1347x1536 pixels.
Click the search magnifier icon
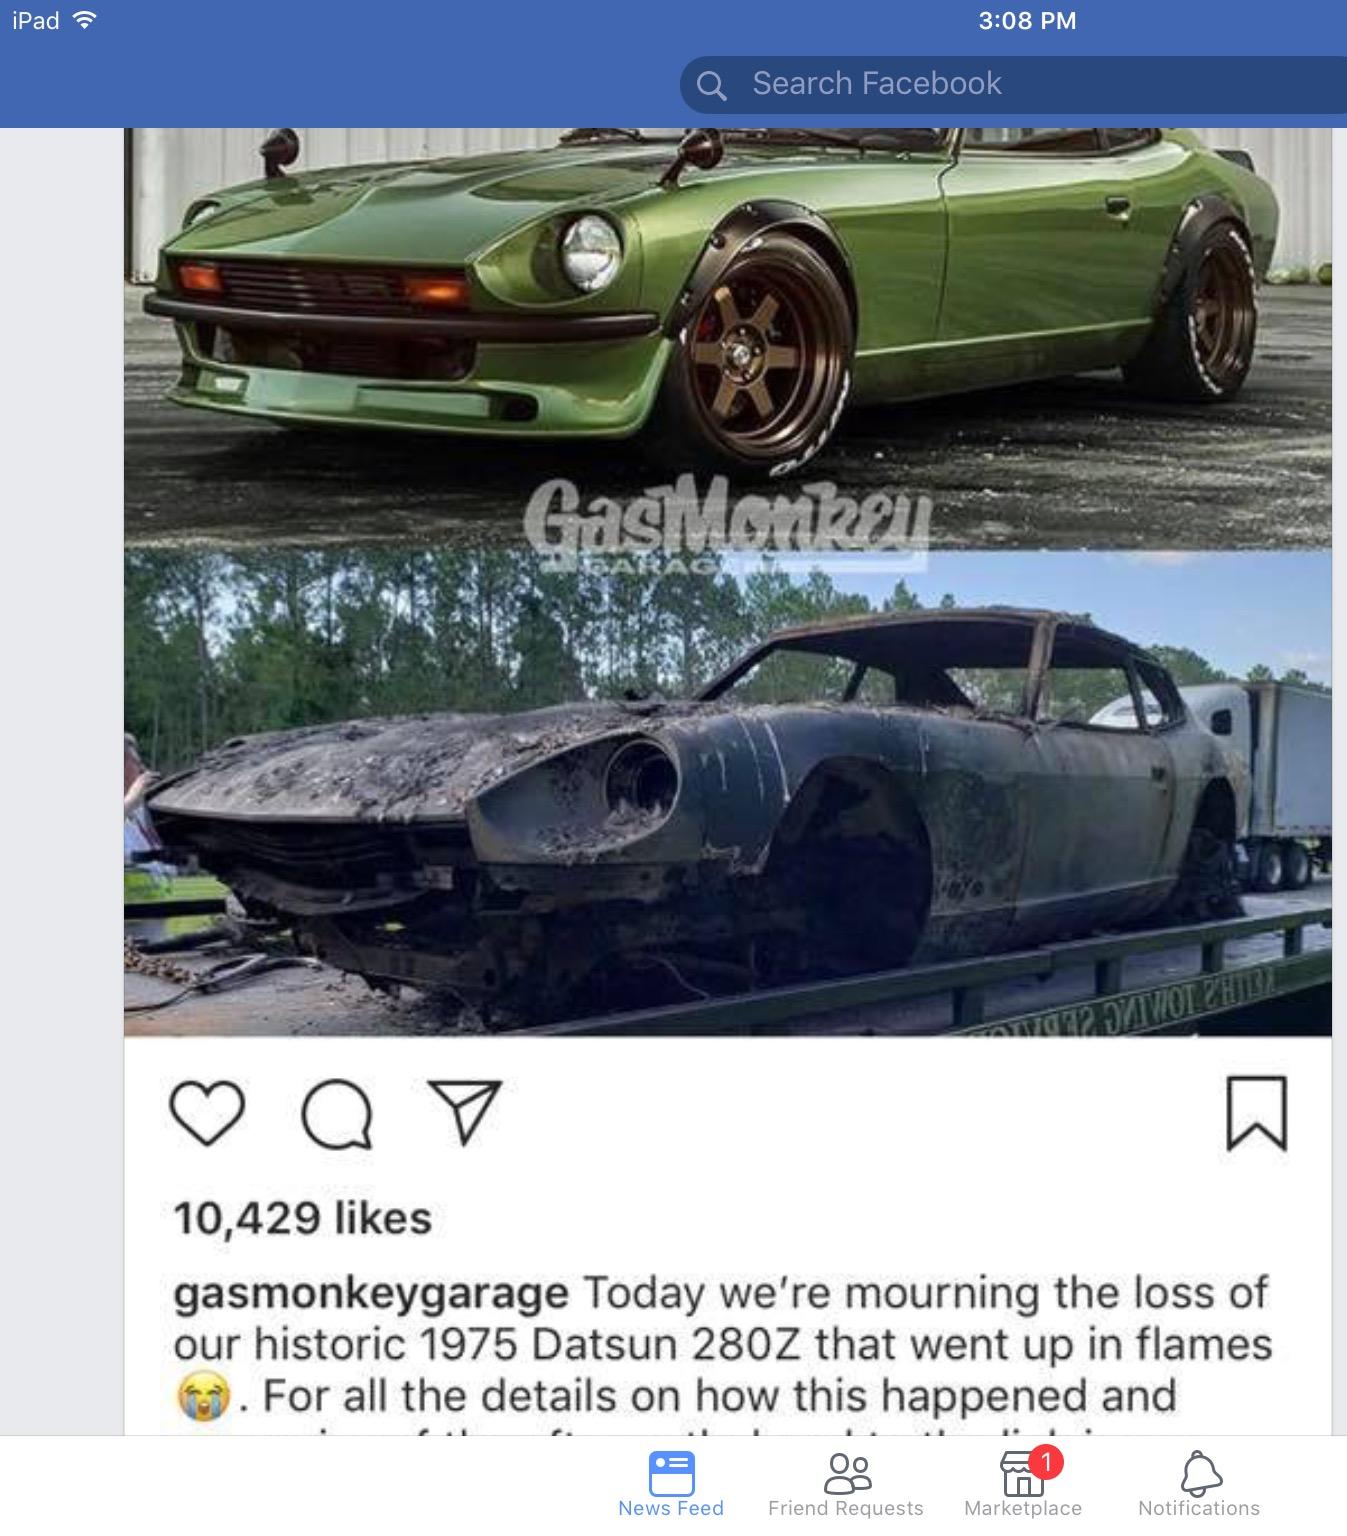click(711, 85)
